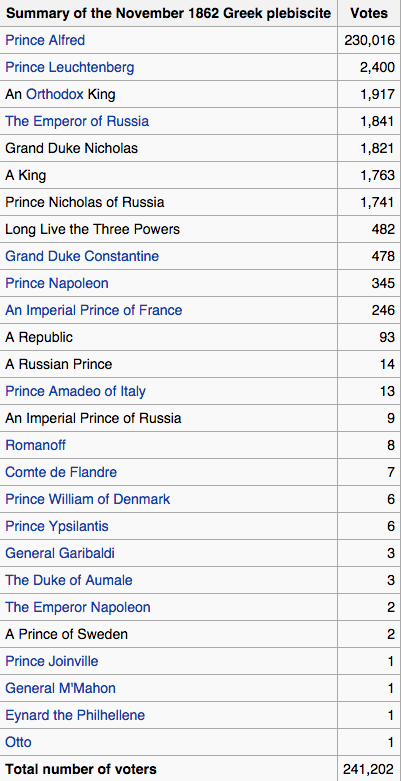Click An Imperial Prince of France link
401x781 pixels.
point(94,310)
